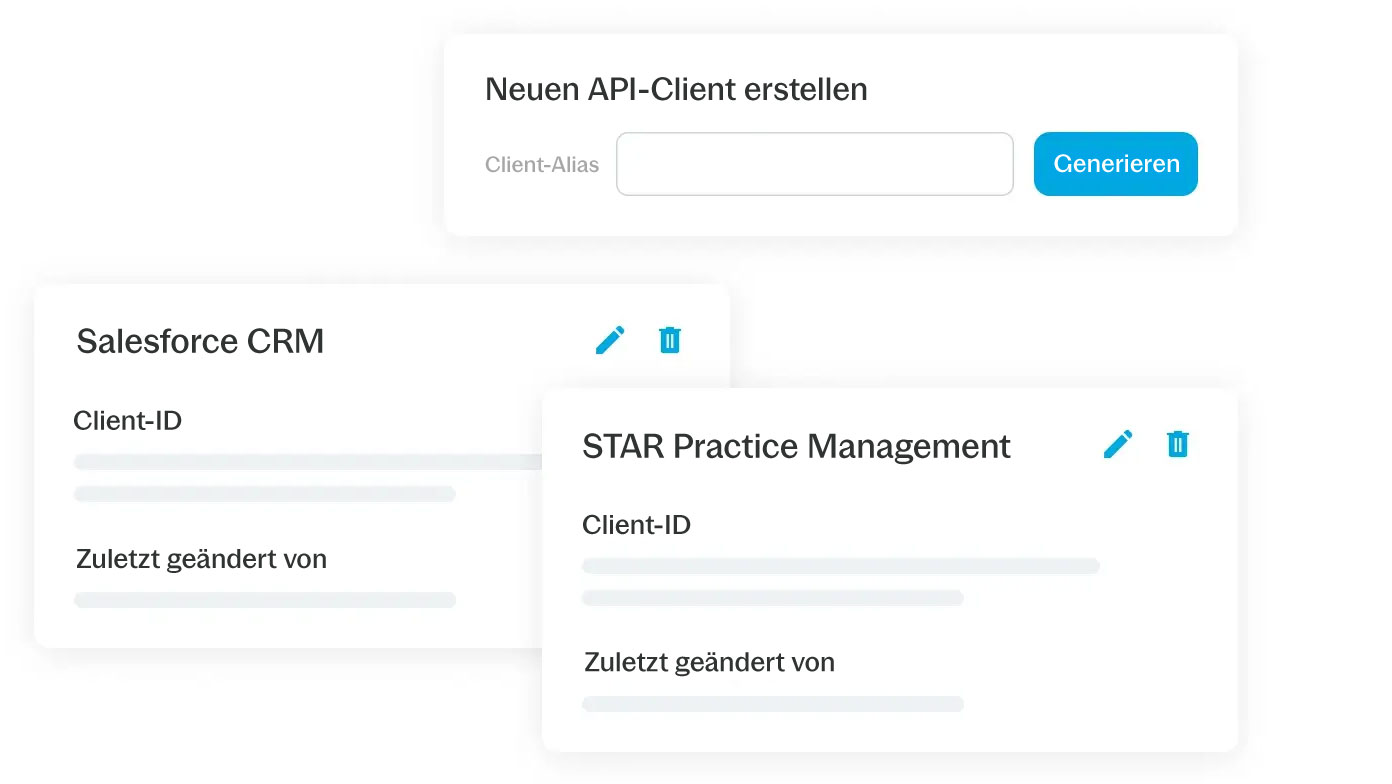Screen dimensions: 1392x784
Task: Edit the Salesforce CRM client
Action: click(x=609, y=340)
